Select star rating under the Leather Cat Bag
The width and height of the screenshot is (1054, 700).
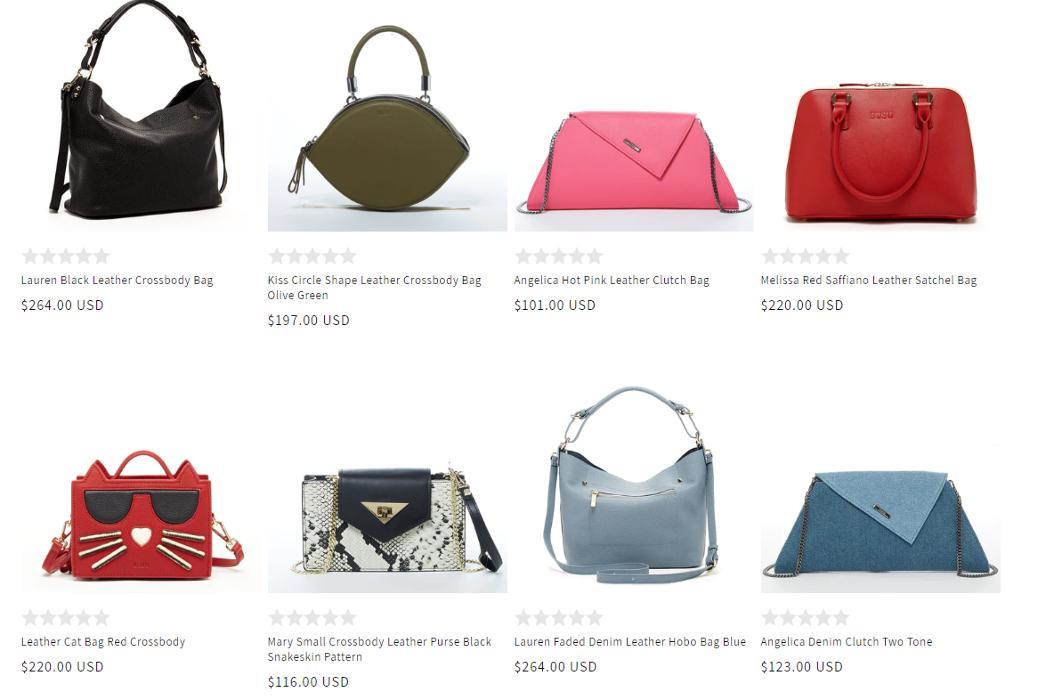click(65, 618)
